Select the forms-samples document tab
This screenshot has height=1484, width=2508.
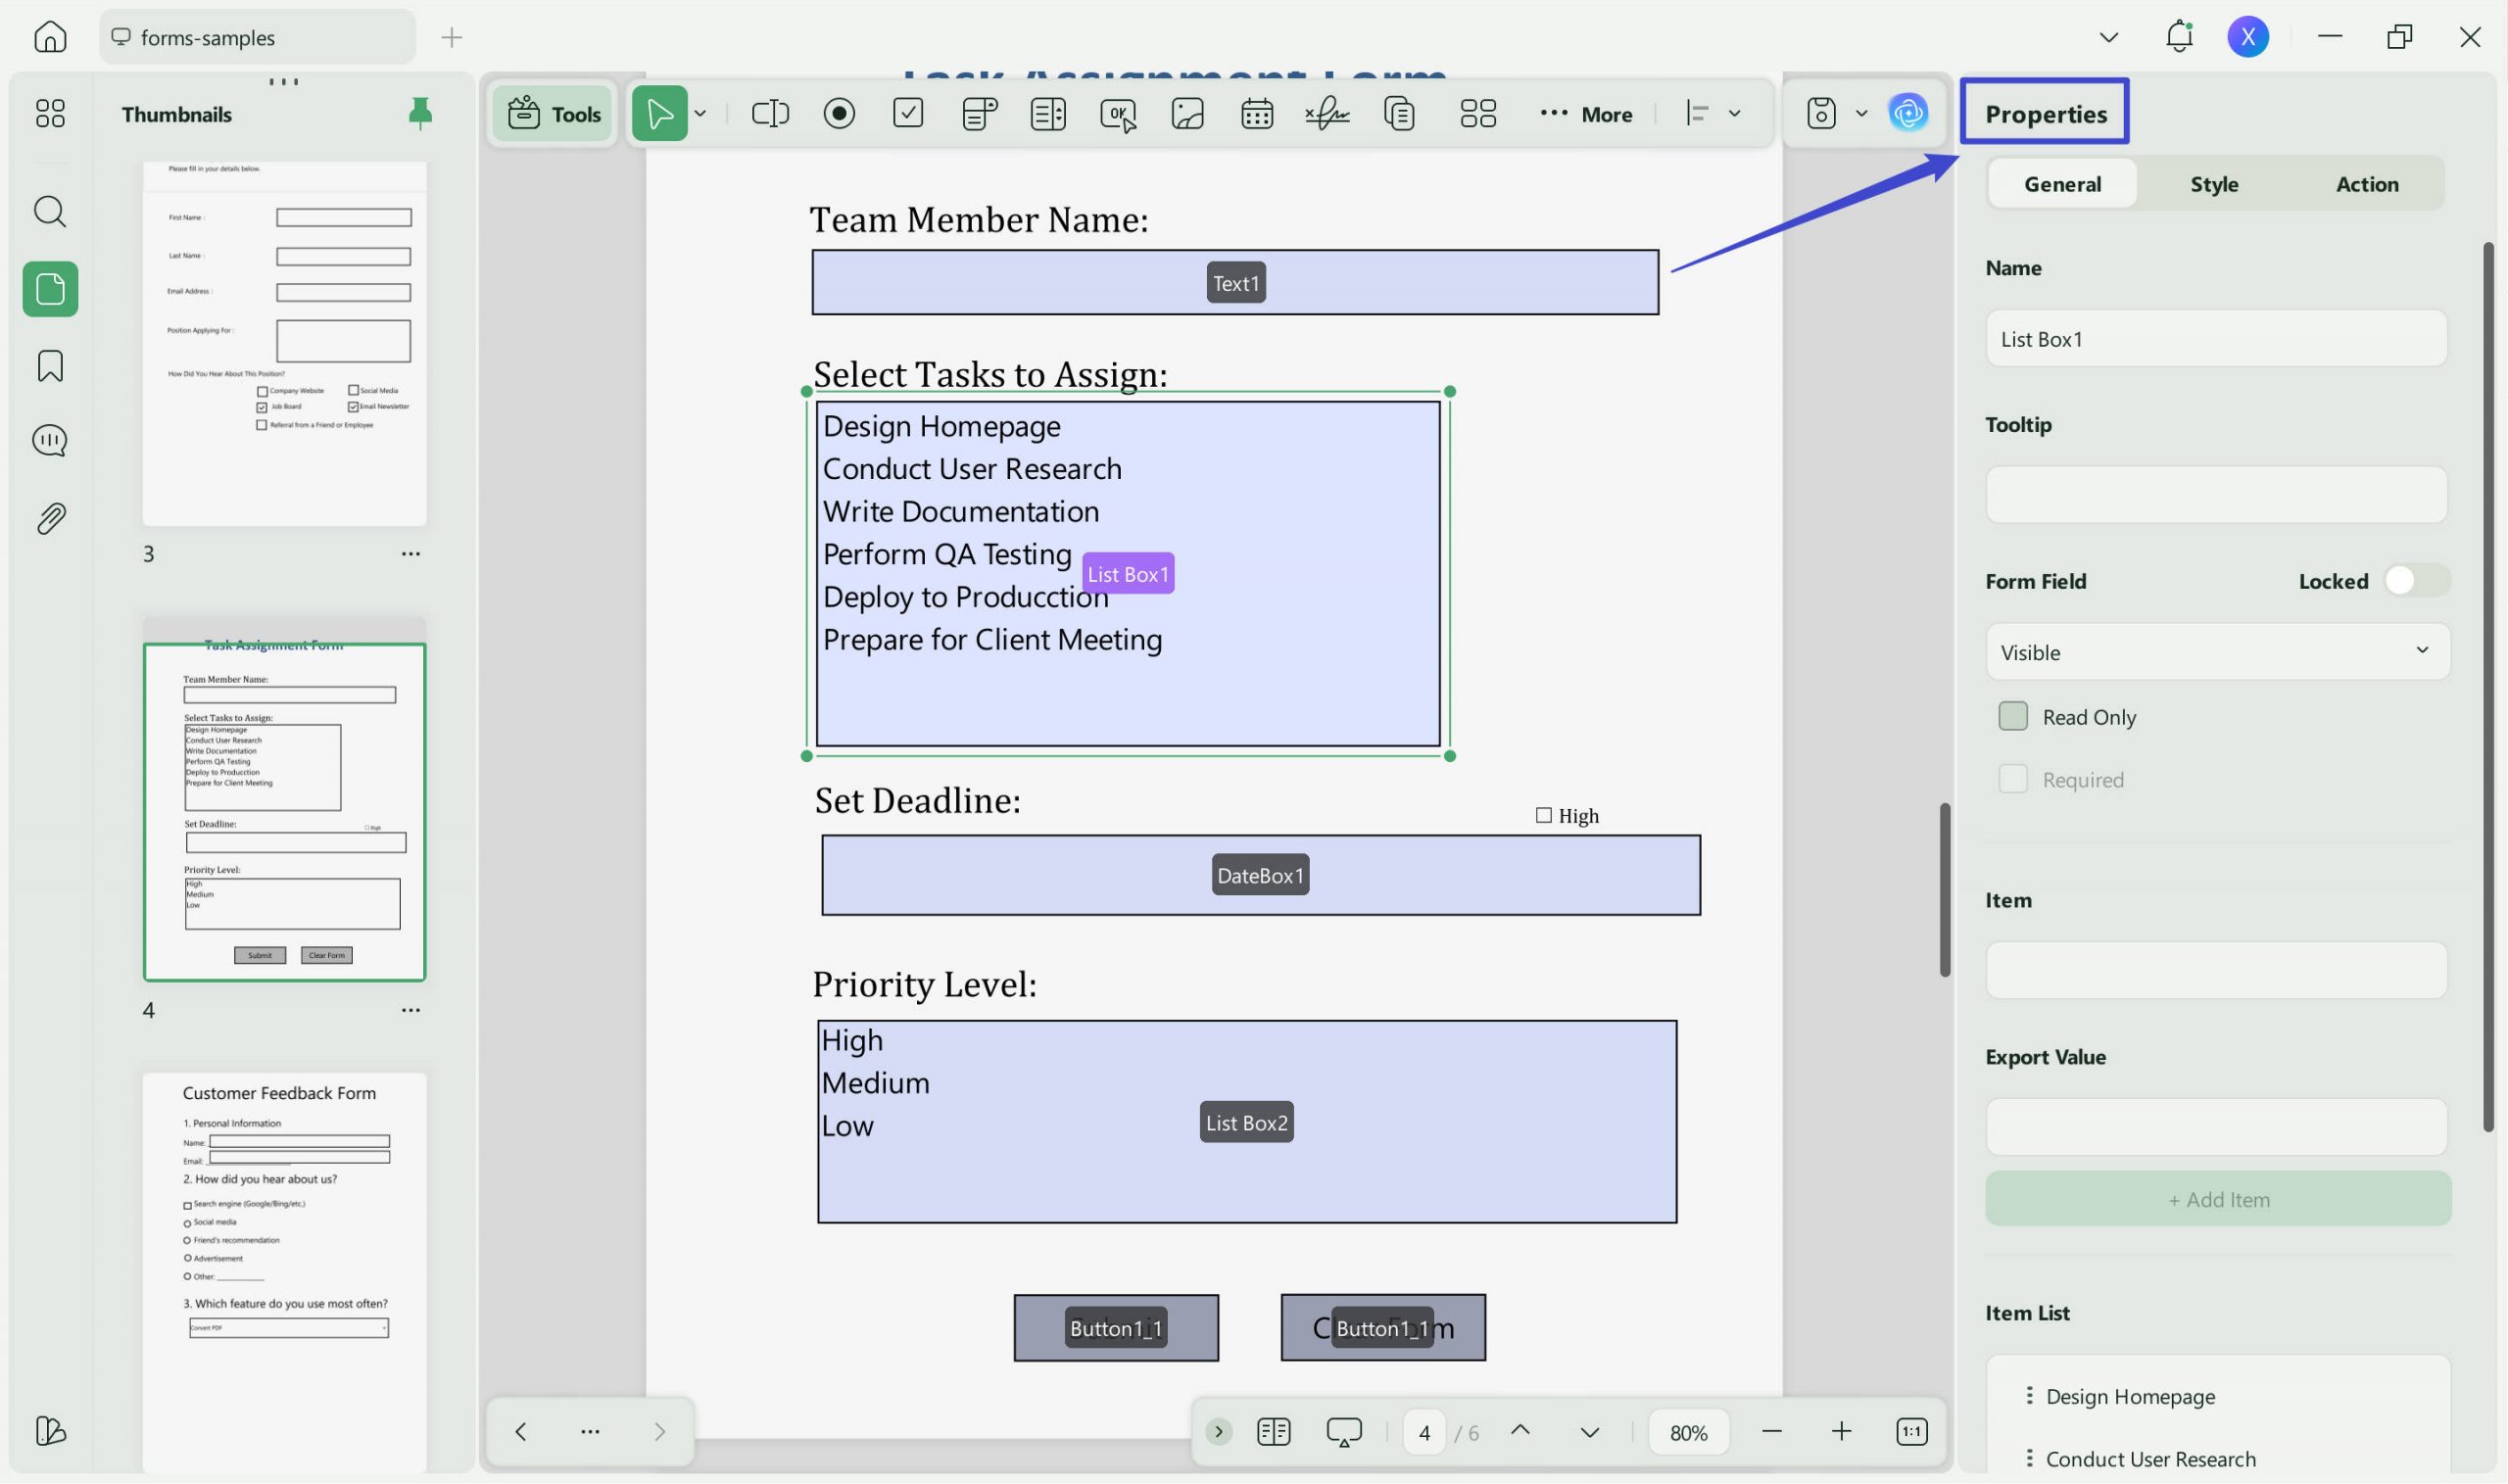257,37
